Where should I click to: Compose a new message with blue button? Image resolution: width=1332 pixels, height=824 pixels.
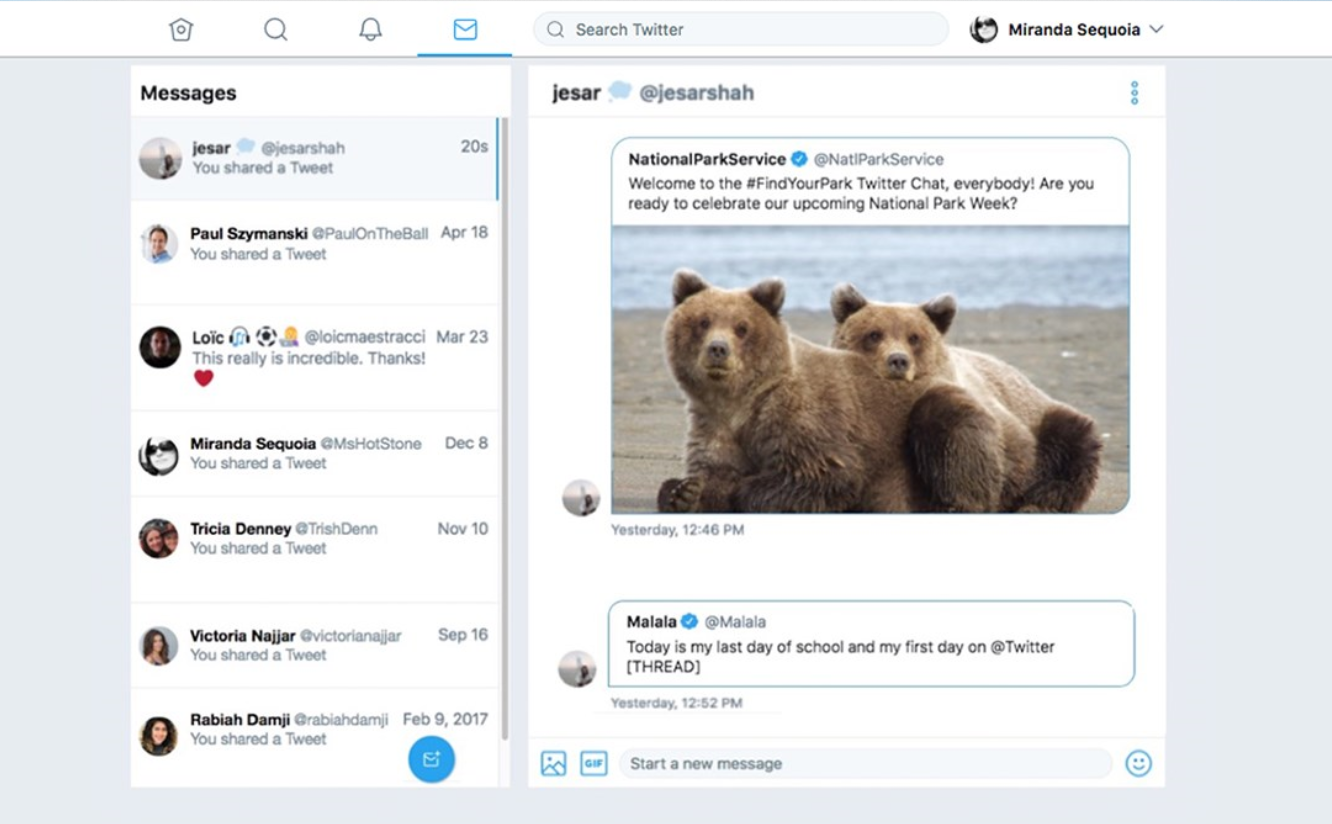click(432, 760)
